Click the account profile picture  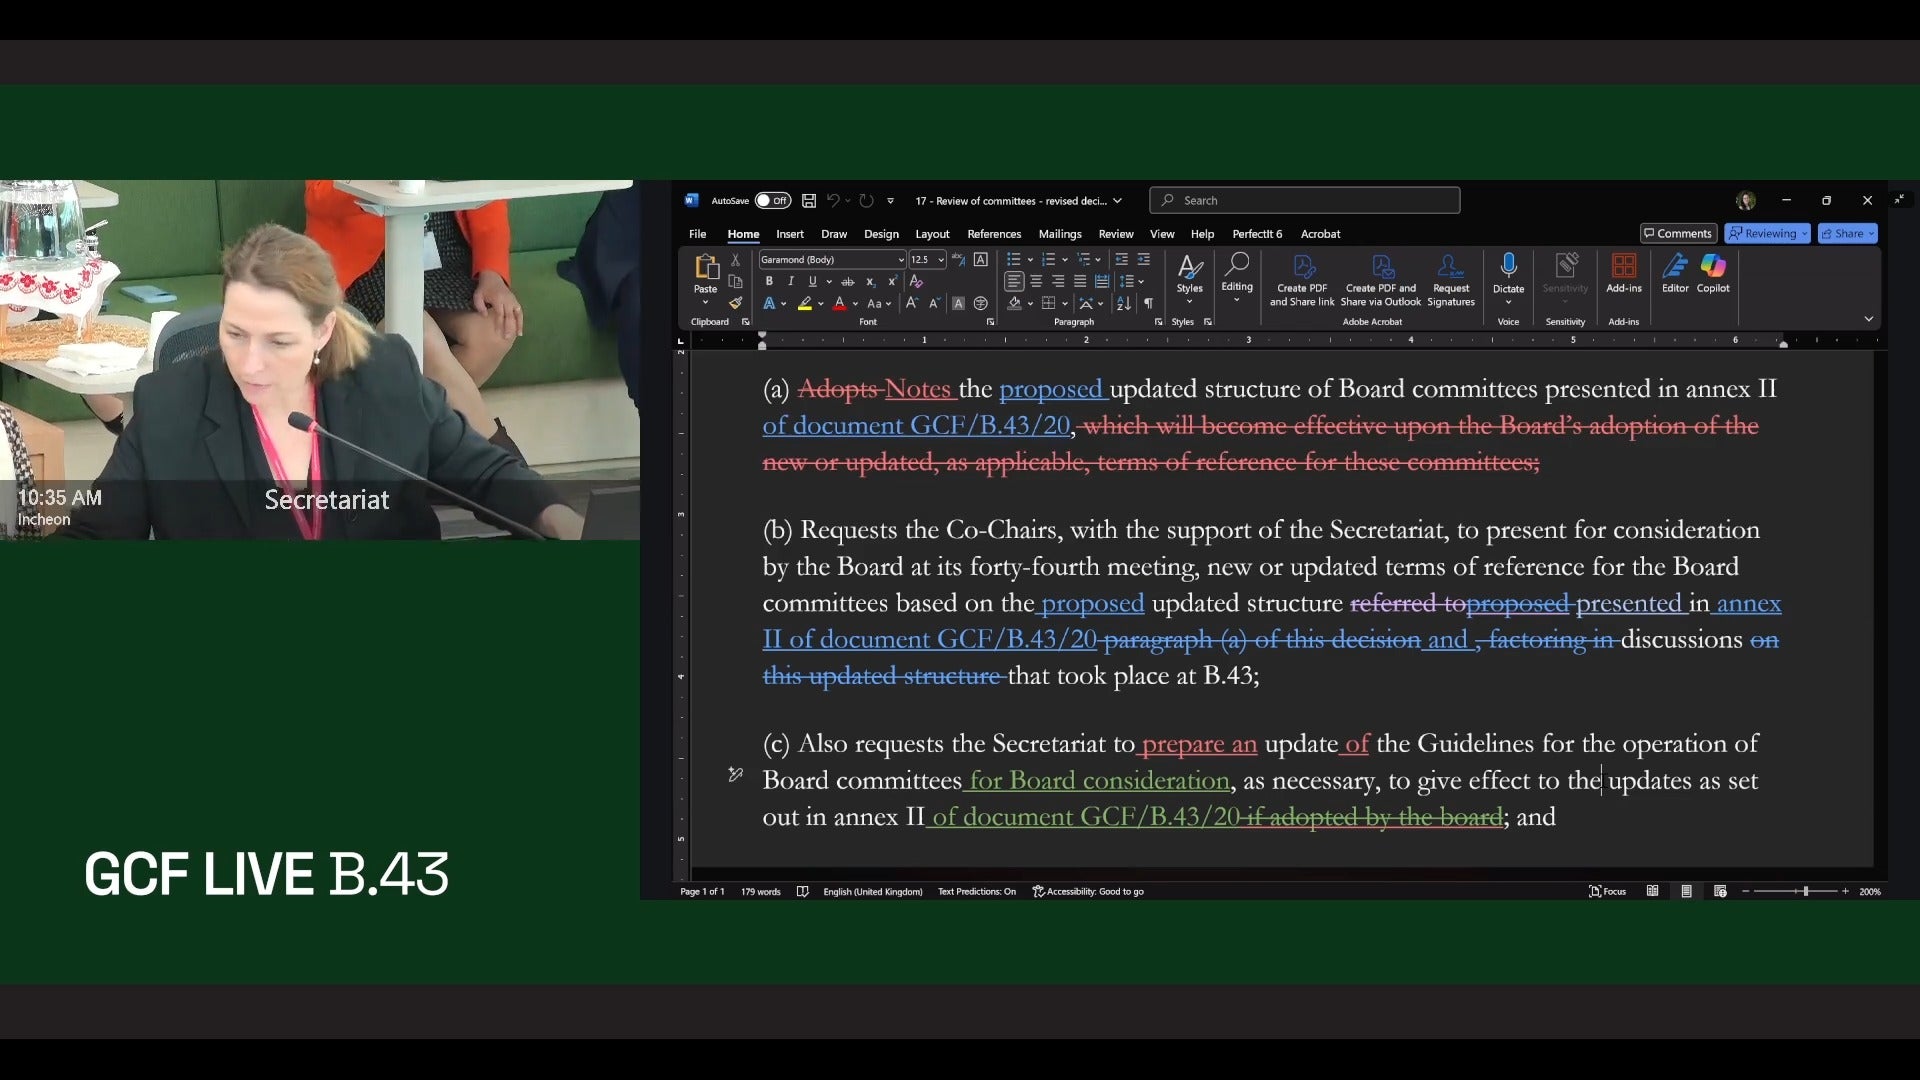click(x=1746, y=200)
